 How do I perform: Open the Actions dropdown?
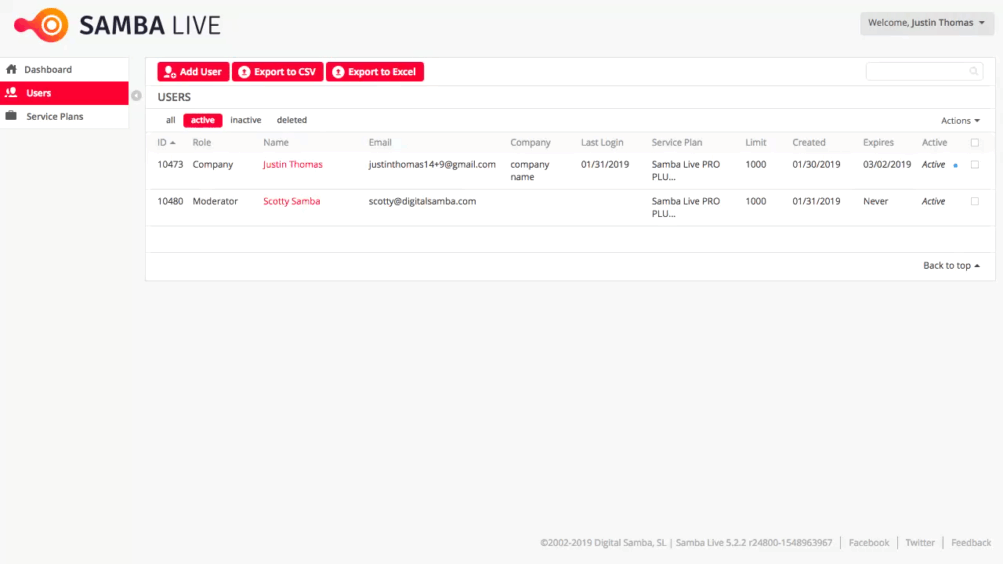[960, 120]
